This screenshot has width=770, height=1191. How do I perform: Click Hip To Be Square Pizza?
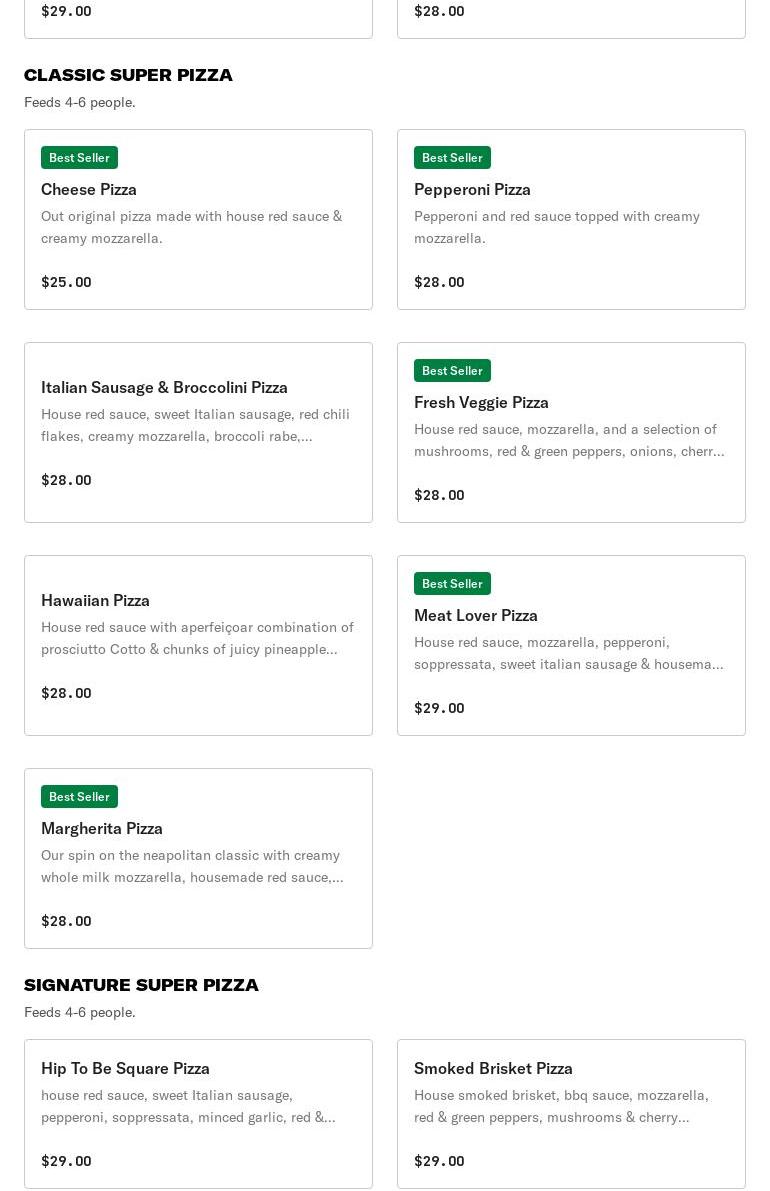point(198,1114)
